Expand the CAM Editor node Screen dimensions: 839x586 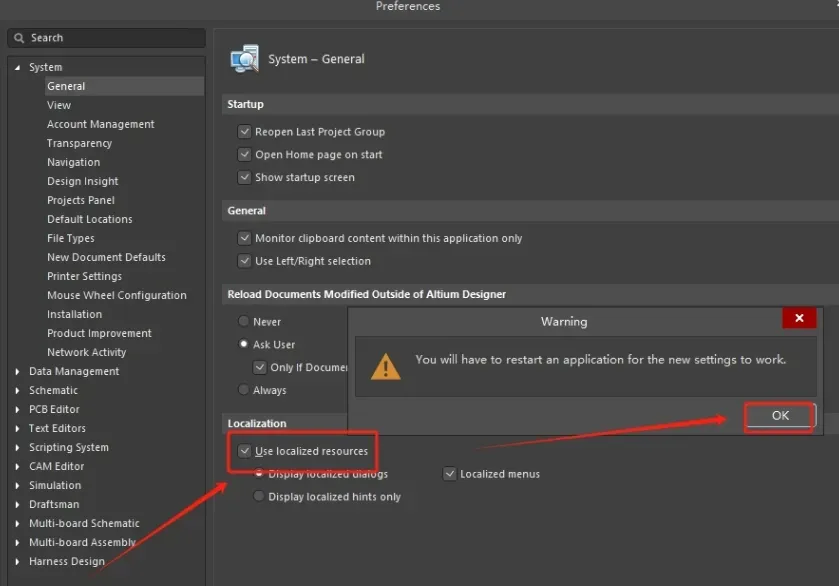(17, 467)
